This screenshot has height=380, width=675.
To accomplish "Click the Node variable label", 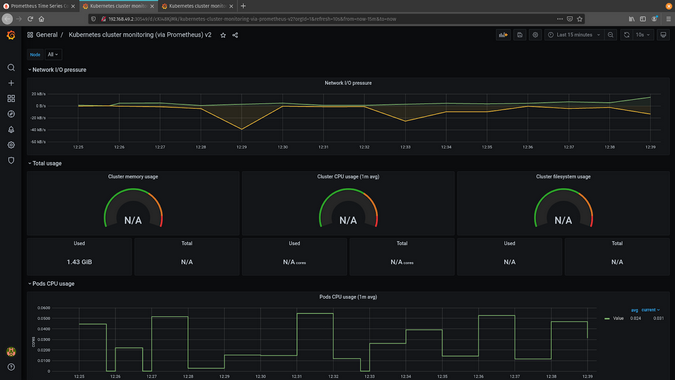I will coord(35,55).
